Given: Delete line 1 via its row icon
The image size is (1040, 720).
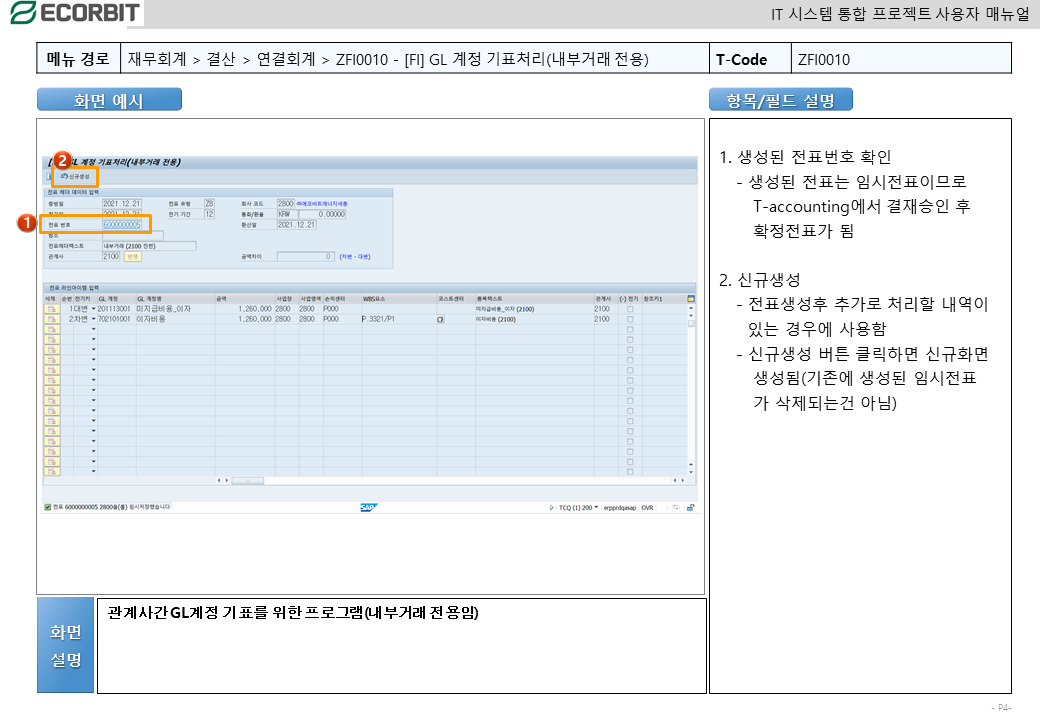Looking at the screenshot, I should [x=50, y=309].
